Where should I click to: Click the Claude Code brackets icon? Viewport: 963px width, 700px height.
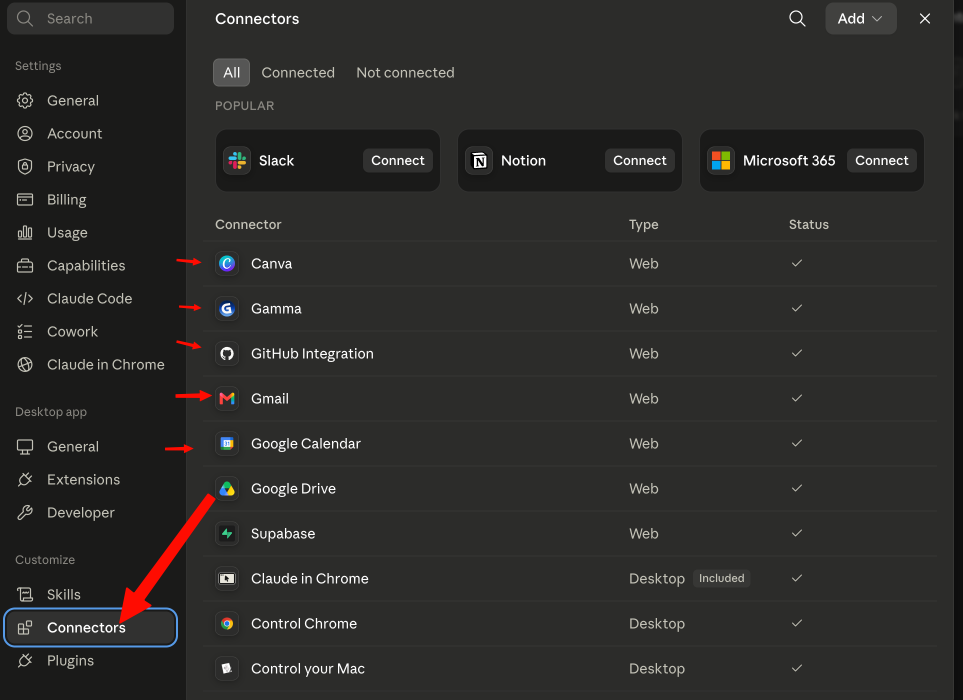pos(25,298)
